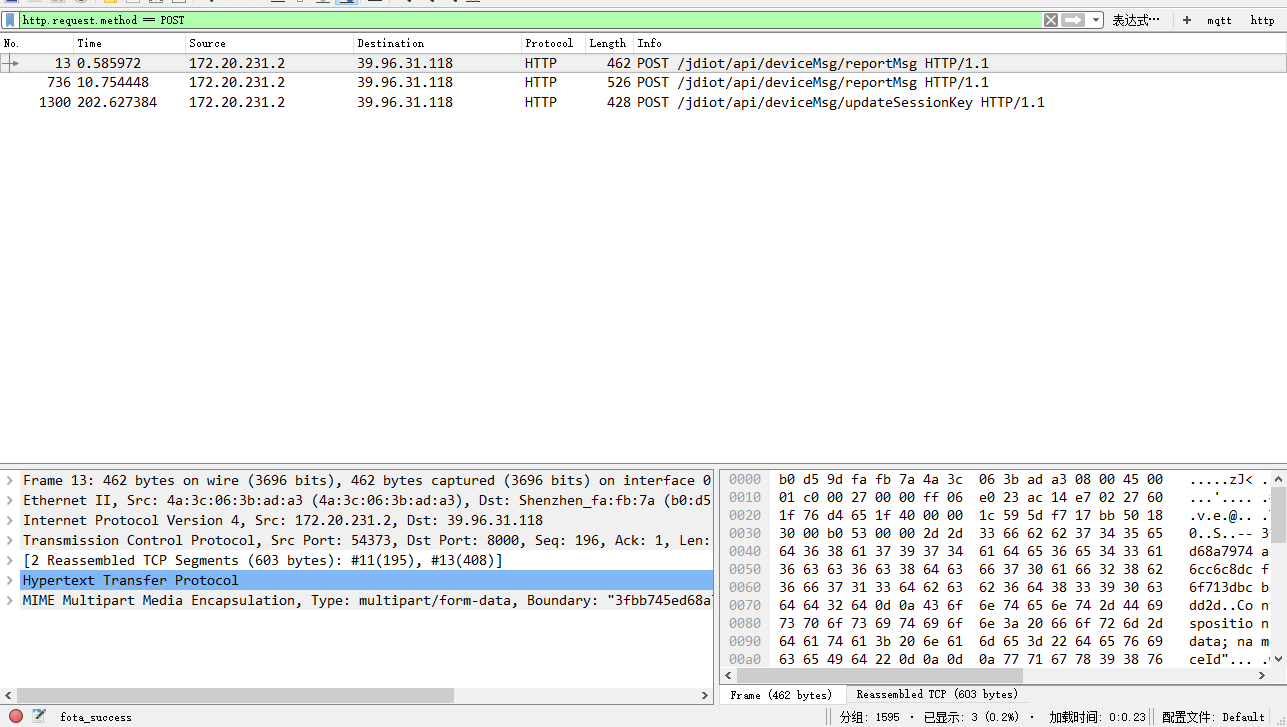1287x727 pixels.
Task: Click hex offset 0000 row
Action: (x=745, y=480)
